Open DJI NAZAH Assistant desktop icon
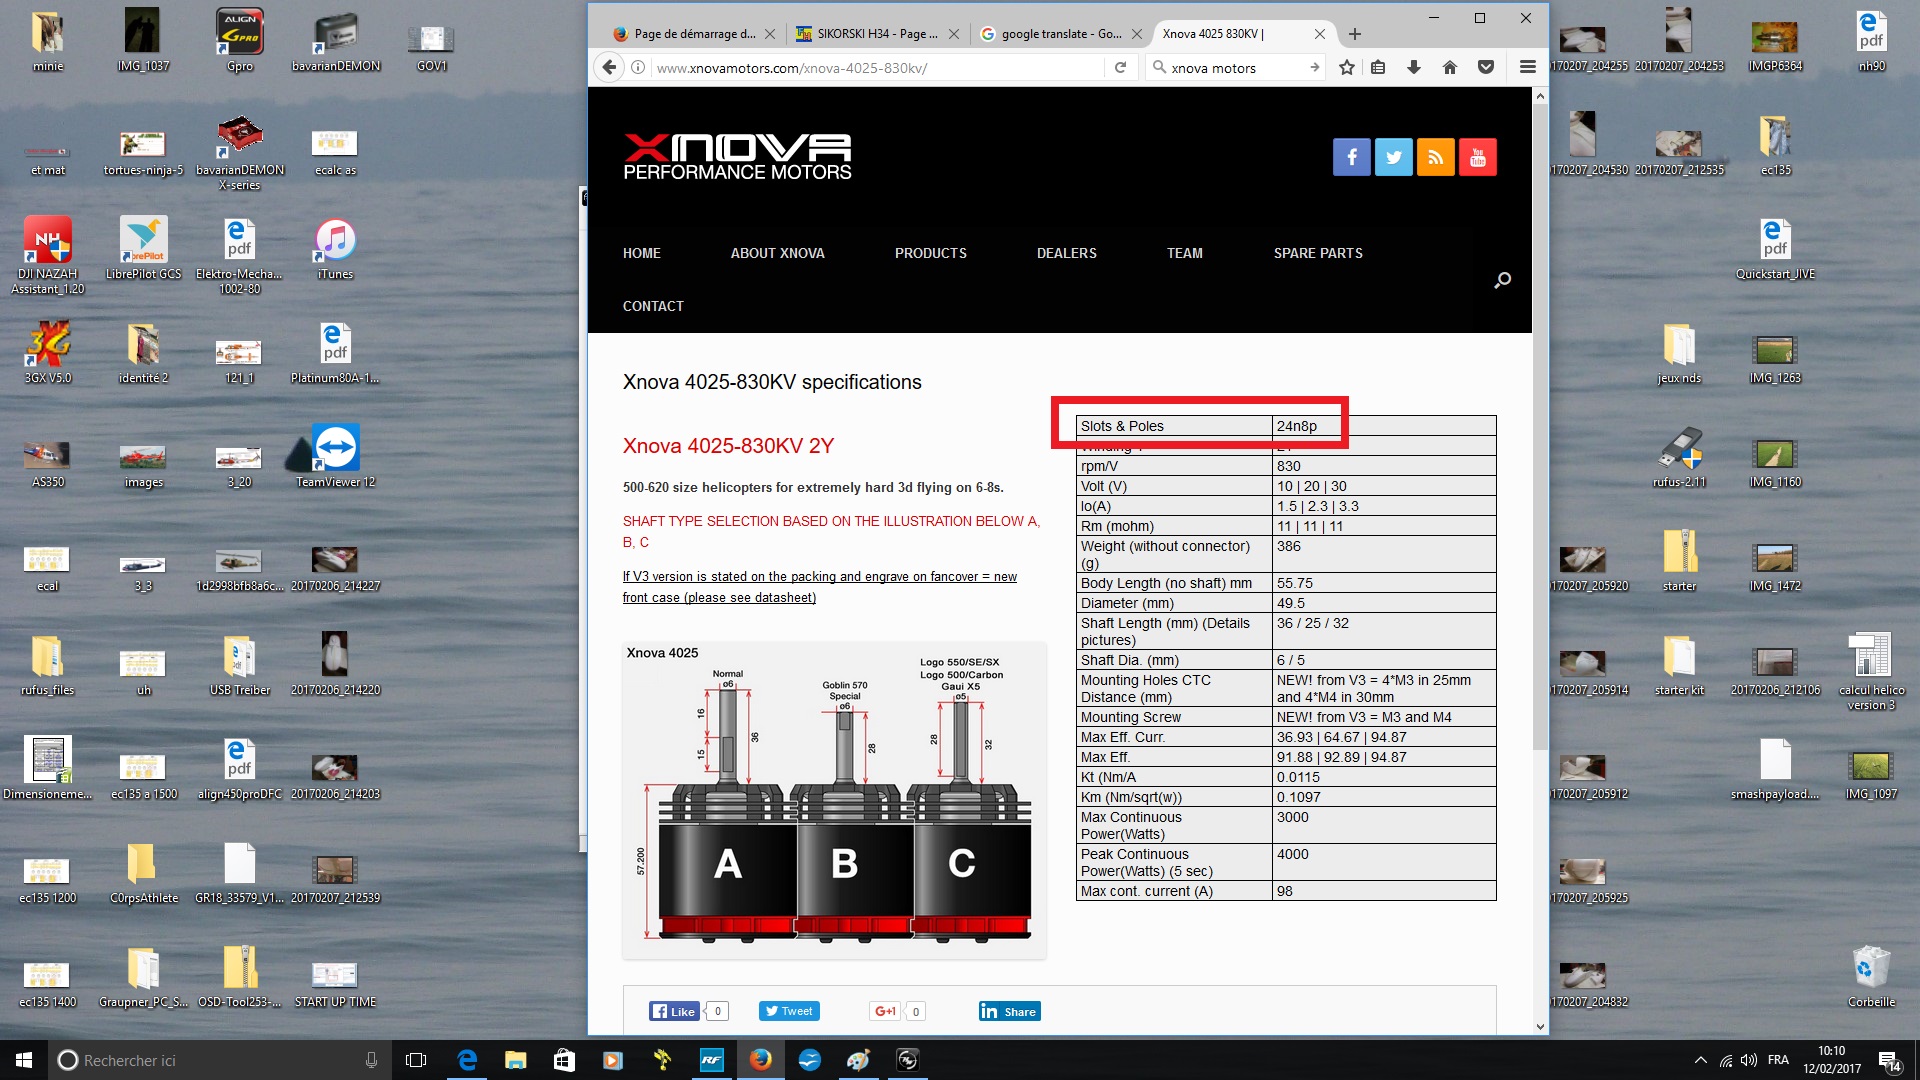The image size is (1920, 1080). point(48,255)
